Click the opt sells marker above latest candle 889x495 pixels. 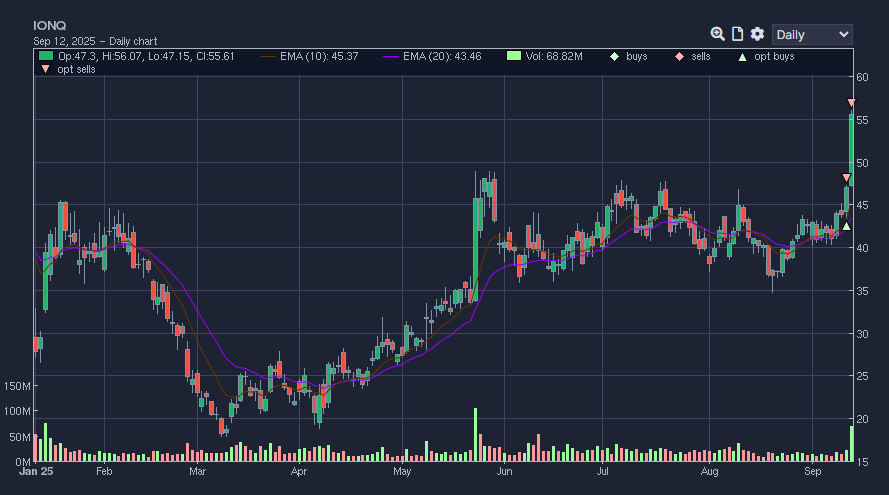[851, 103]
